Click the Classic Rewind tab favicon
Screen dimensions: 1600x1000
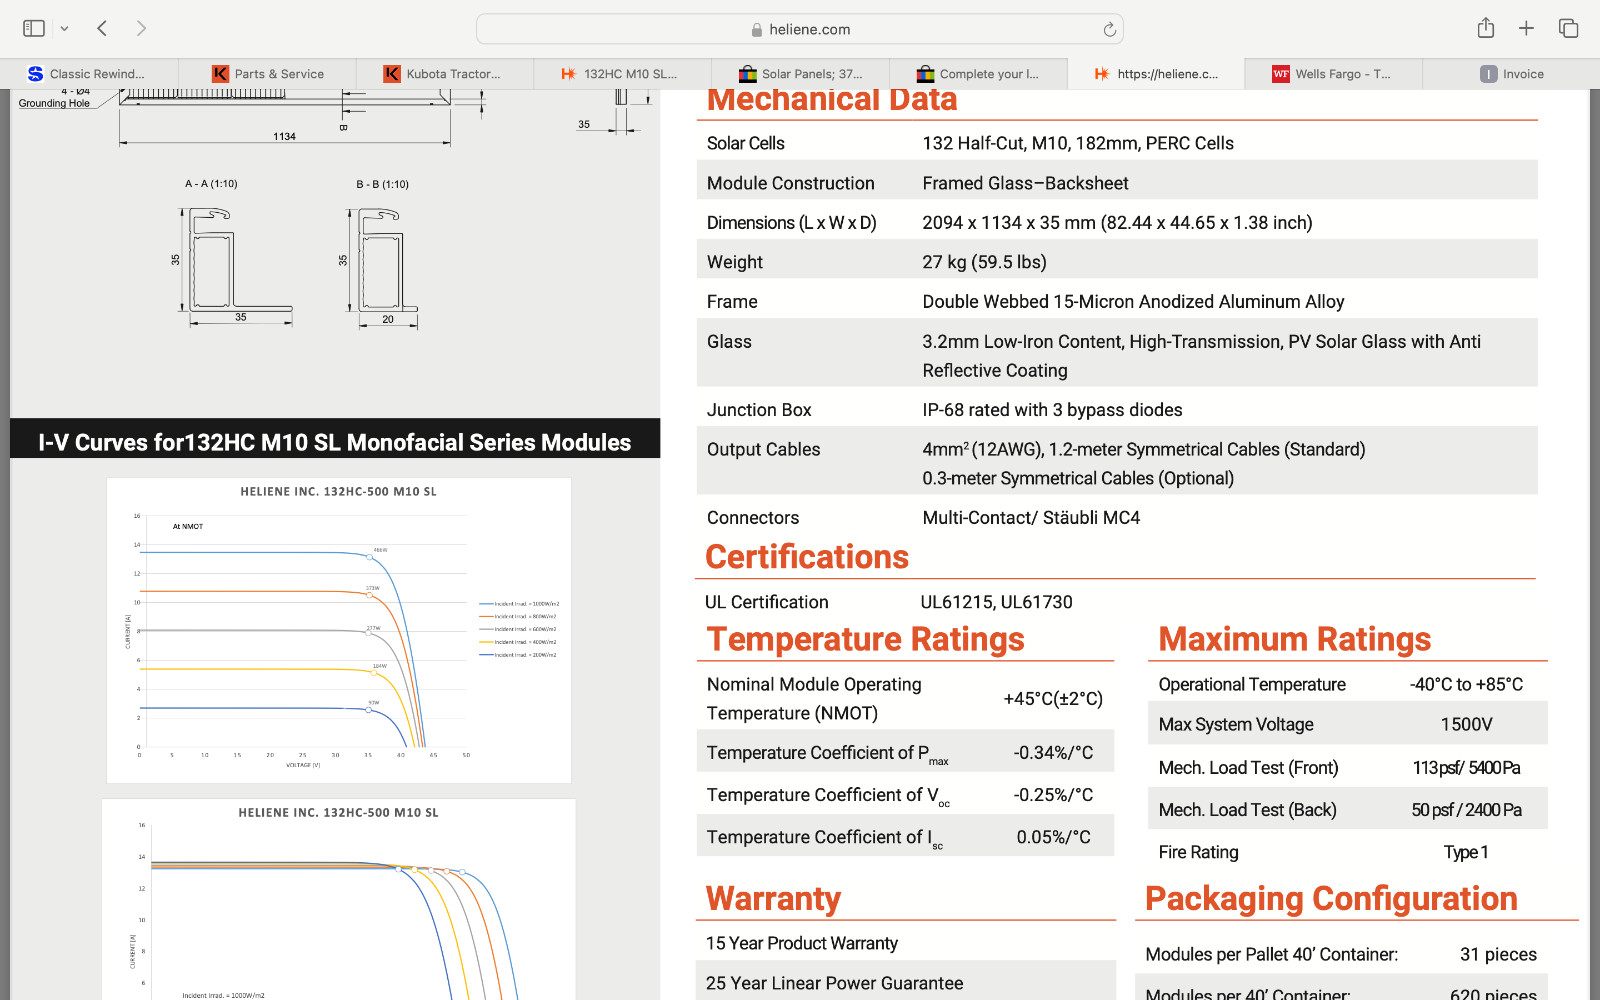36,74
